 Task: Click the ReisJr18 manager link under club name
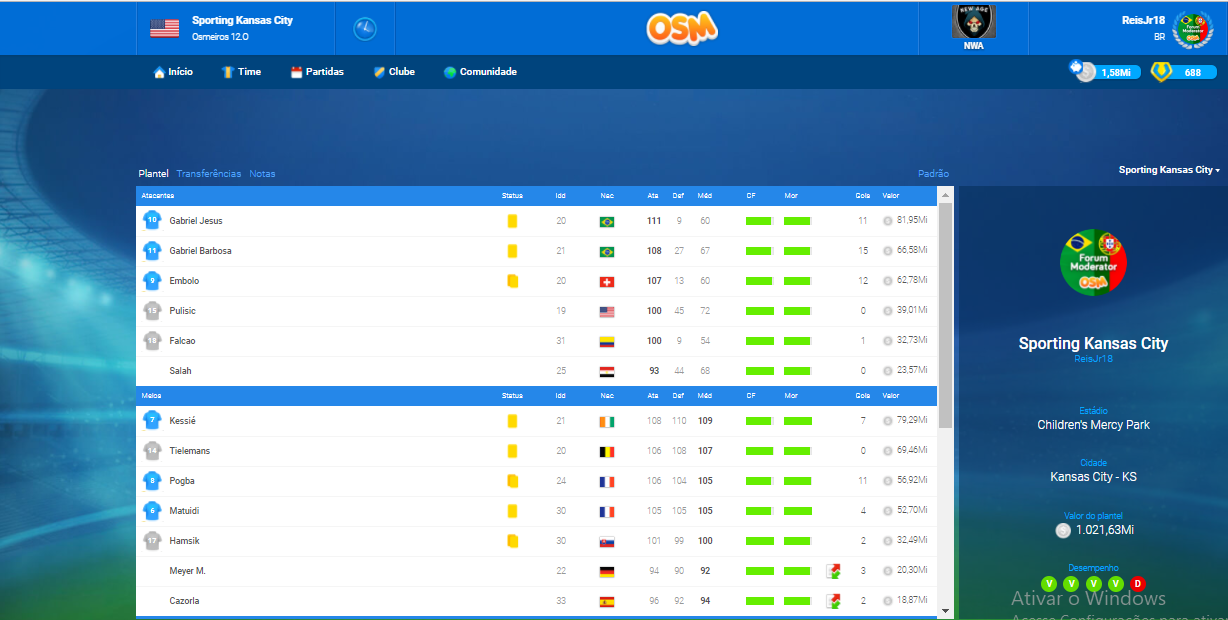(1093, 359)
